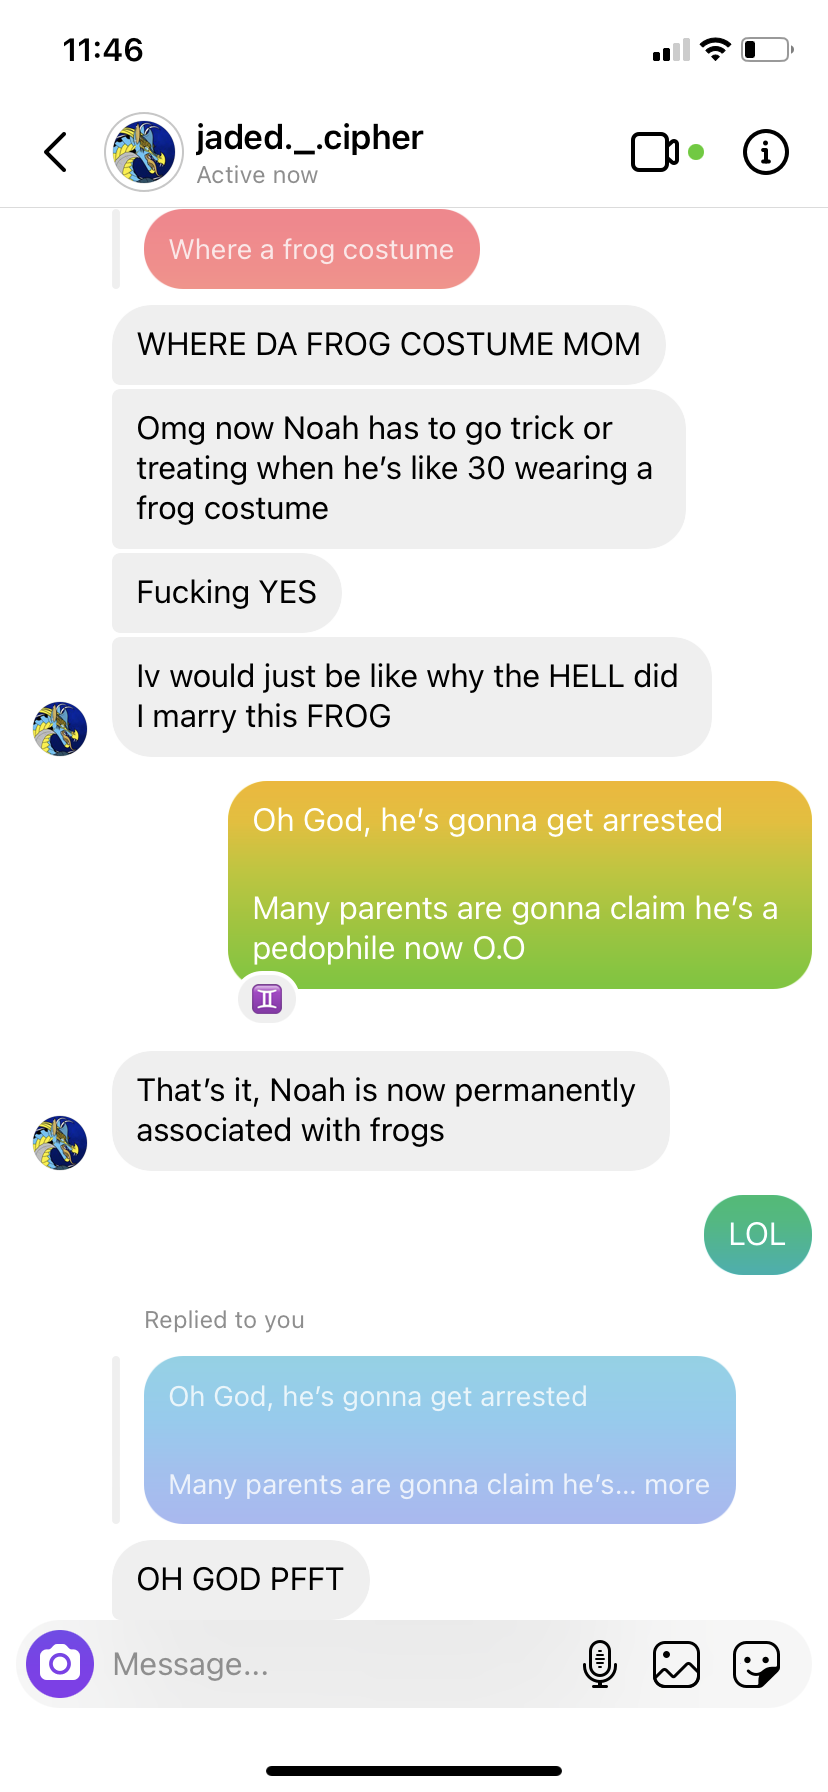Screen dimensions: 828x1792
Task: Select the "LOL" sent message bubble
Action: pyautogui.click(x=758, y=1235)
